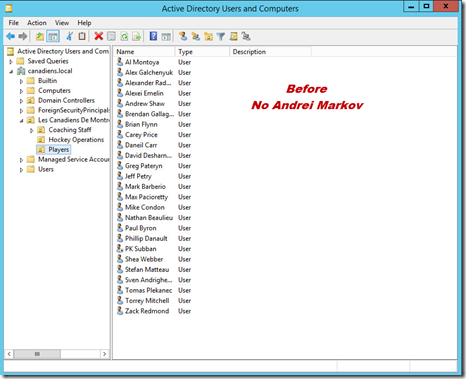Click the Forward arrow in the toolbar

pos(23,36)
